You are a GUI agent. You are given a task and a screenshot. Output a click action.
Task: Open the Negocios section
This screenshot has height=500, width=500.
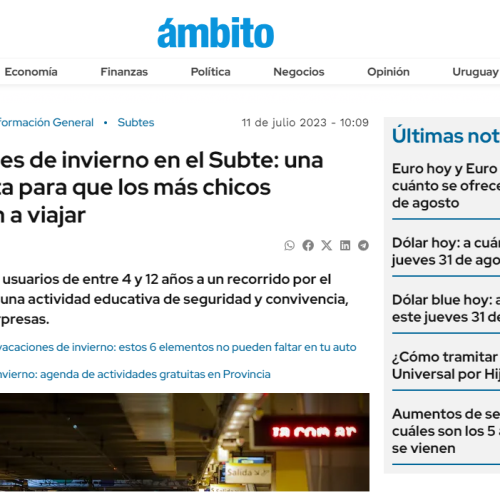click(x=299, y=72)
